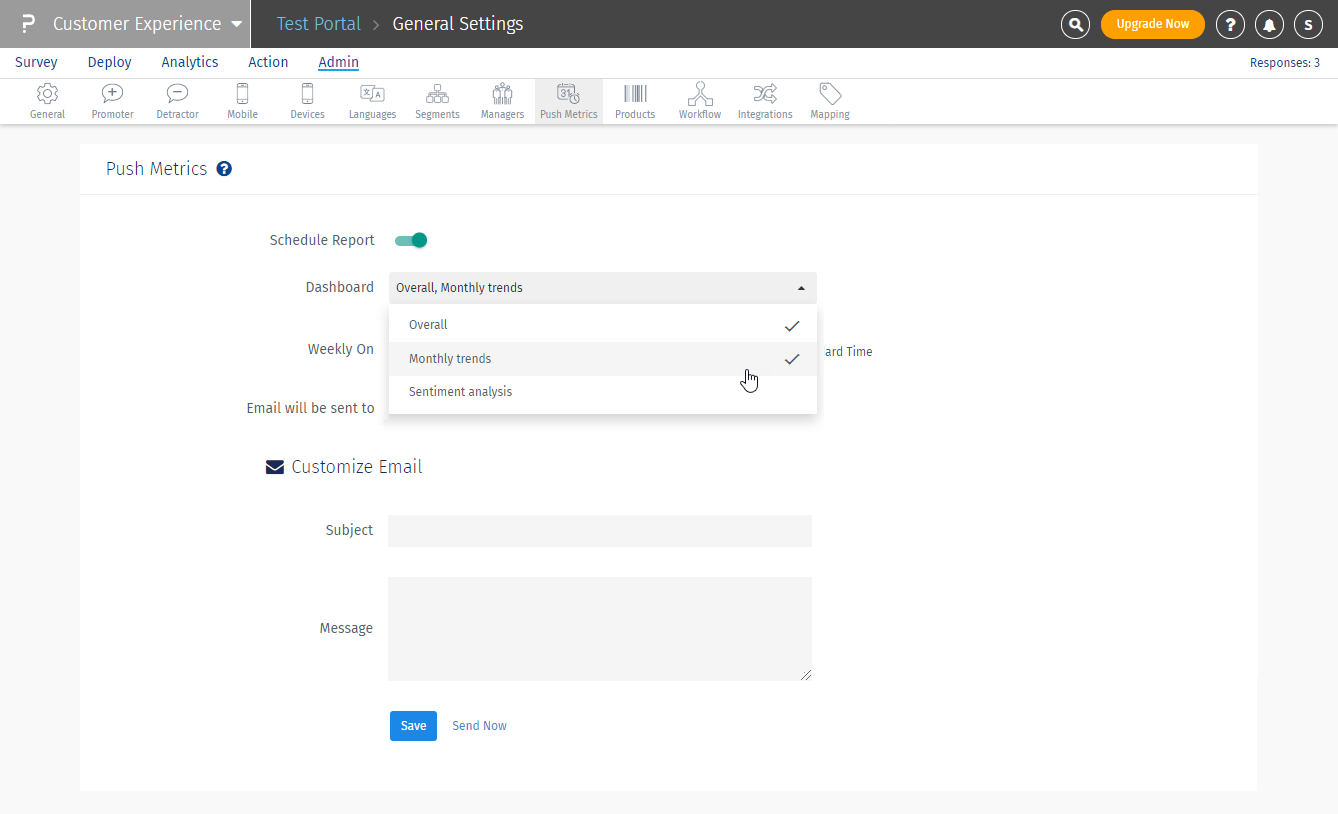Click the Save button
The width and height of the screenshot is (1338, 814).
[413, 726]
